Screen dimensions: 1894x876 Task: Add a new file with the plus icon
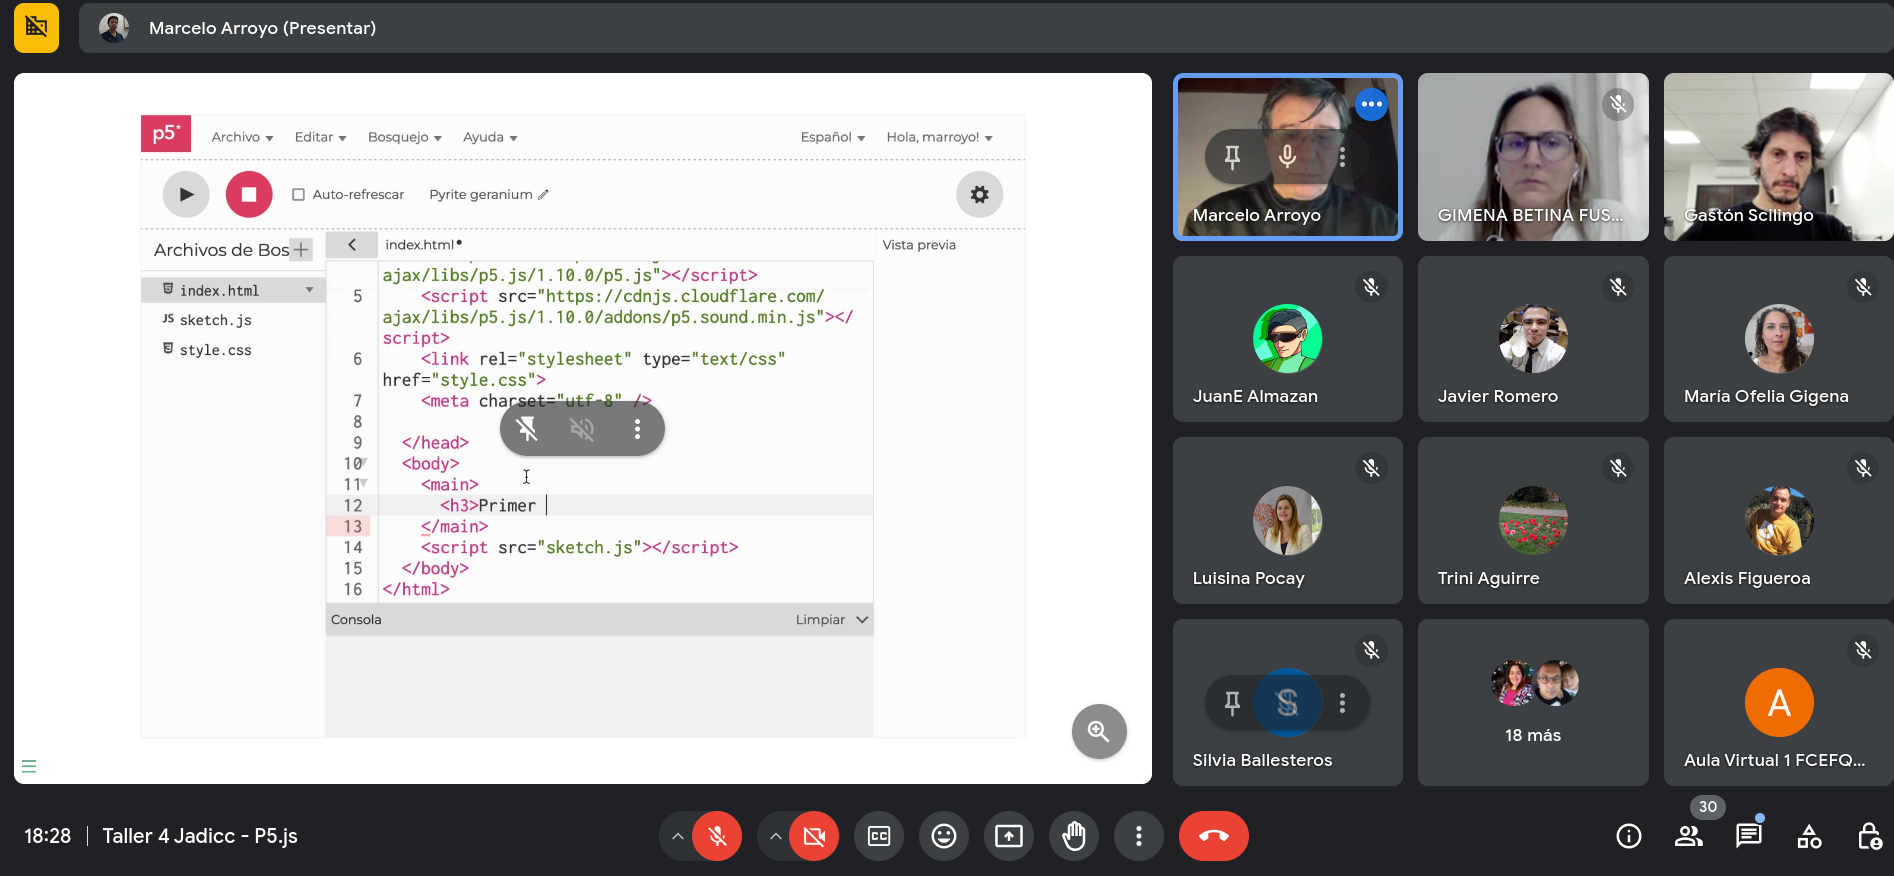pos(301,249)
